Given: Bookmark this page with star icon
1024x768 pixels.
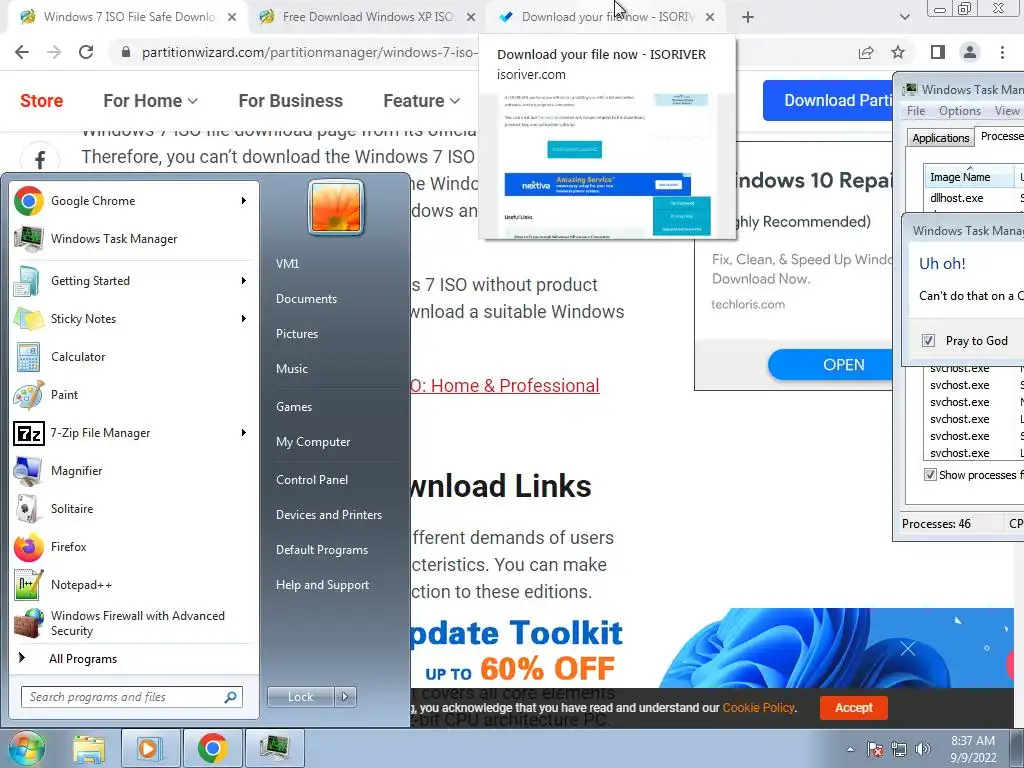Looking at the screenshot, I should pyautogui.click(x=898, y=52).
